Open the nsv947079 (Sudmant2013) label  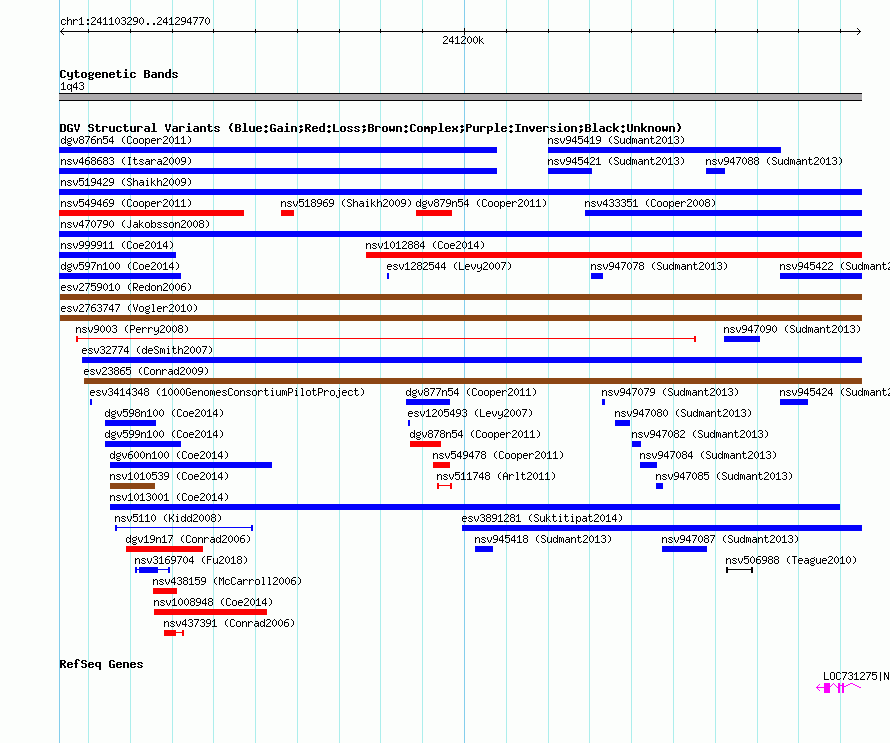click(670, 392)
